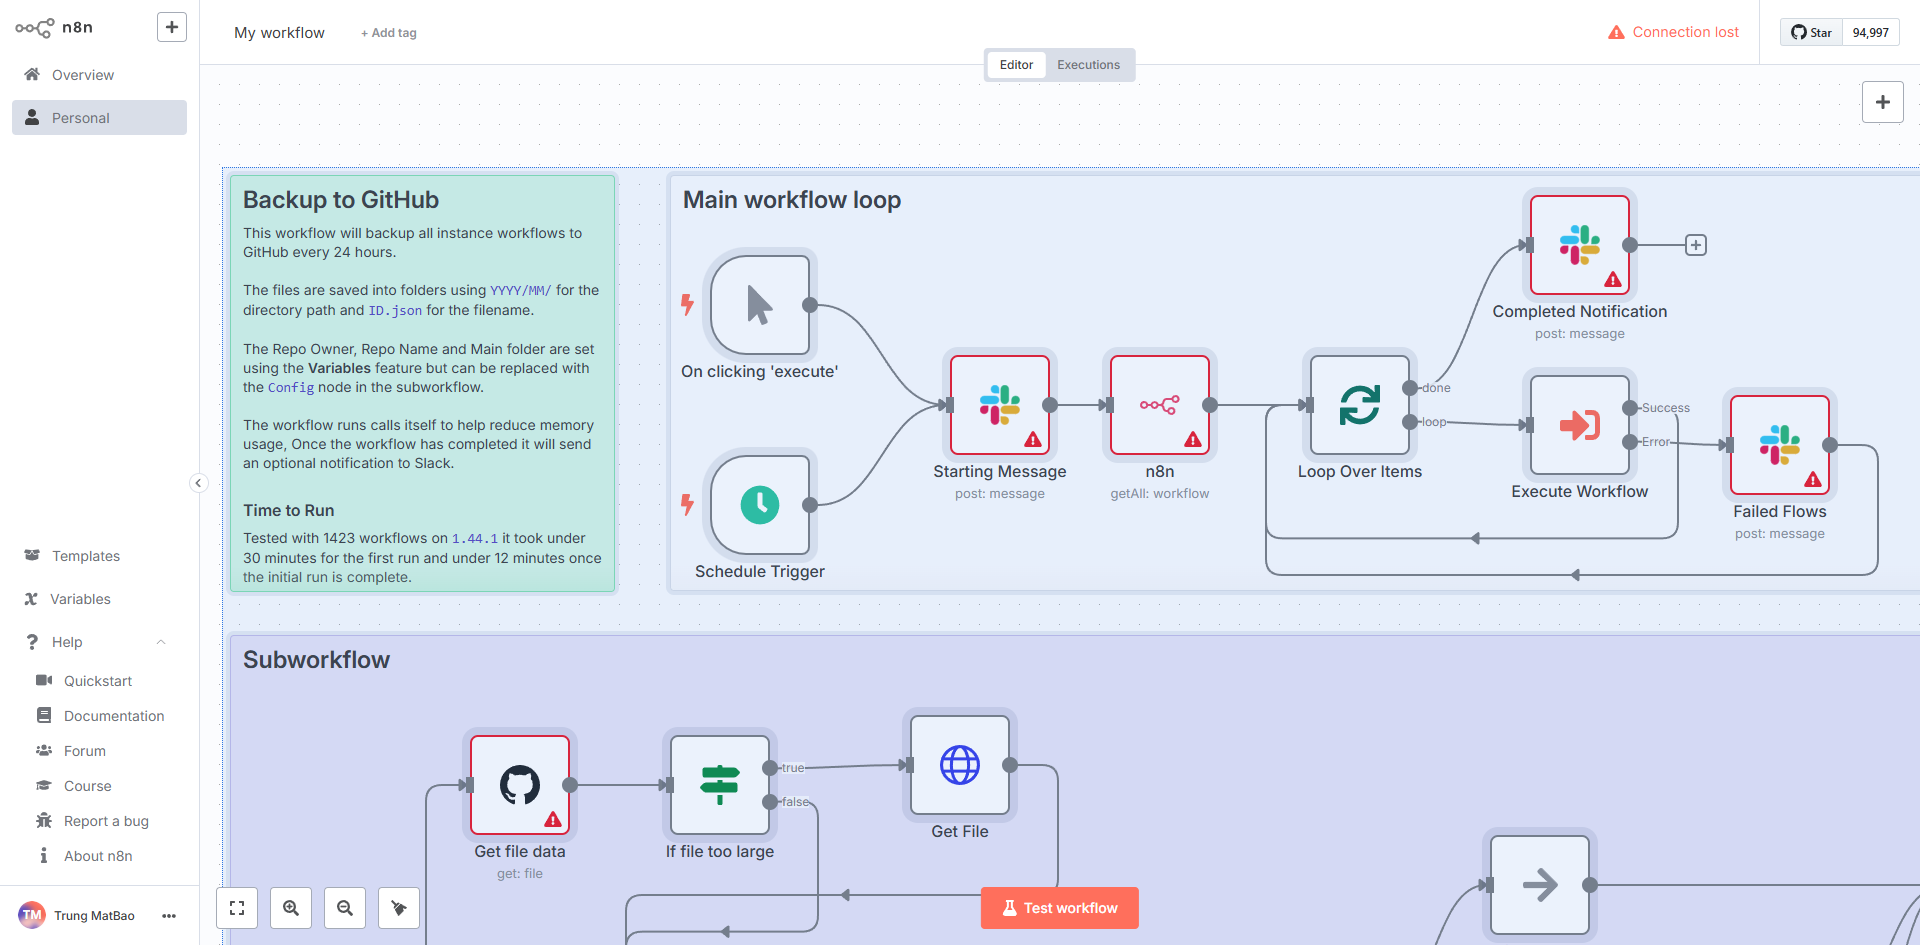Click the Test workflow button

pos(1060,908)
